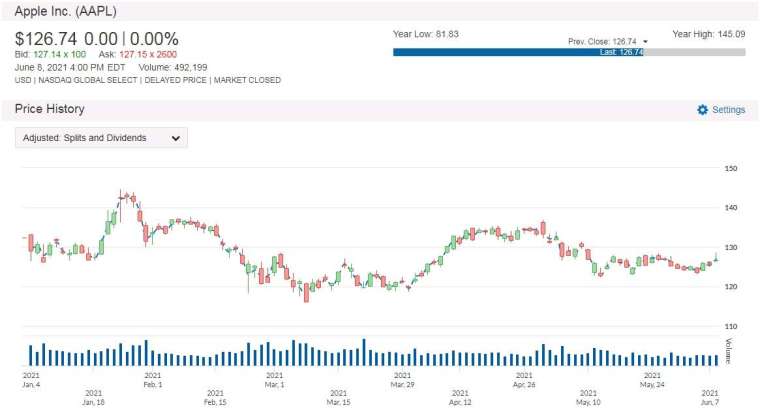Click the Year Low: 81.83 label
This screenshot has width=760, height=410.
pyautogui.click(x=426, y=34)
